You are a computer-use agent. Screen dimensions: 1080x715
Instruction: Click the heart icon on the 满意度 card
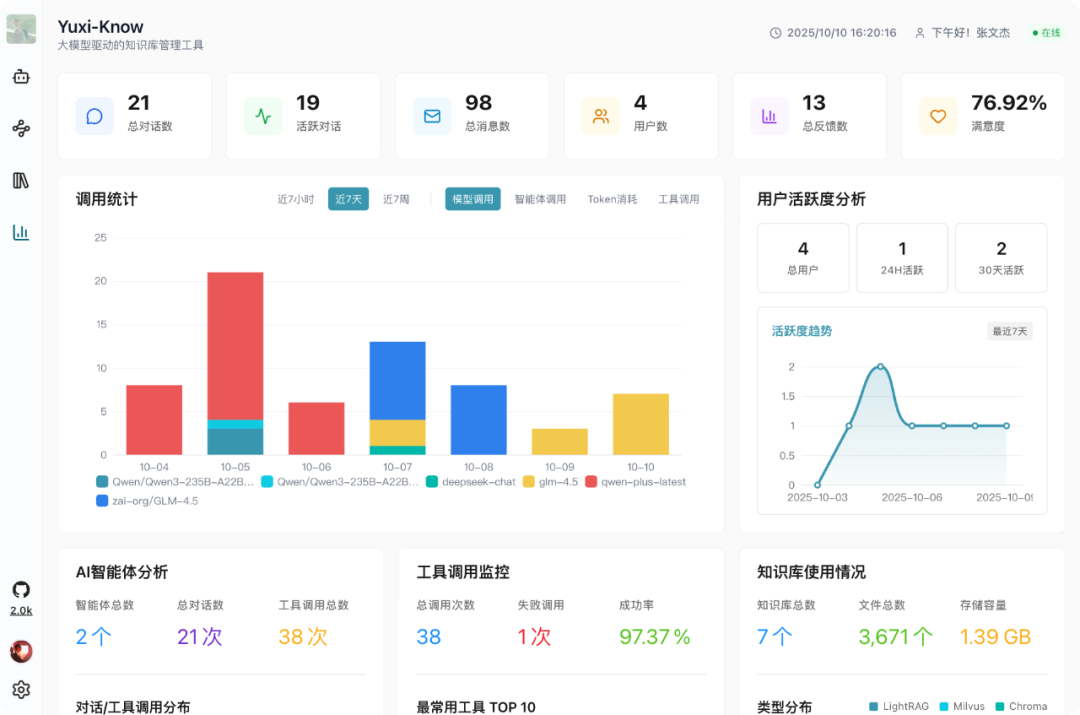[938, 116]
